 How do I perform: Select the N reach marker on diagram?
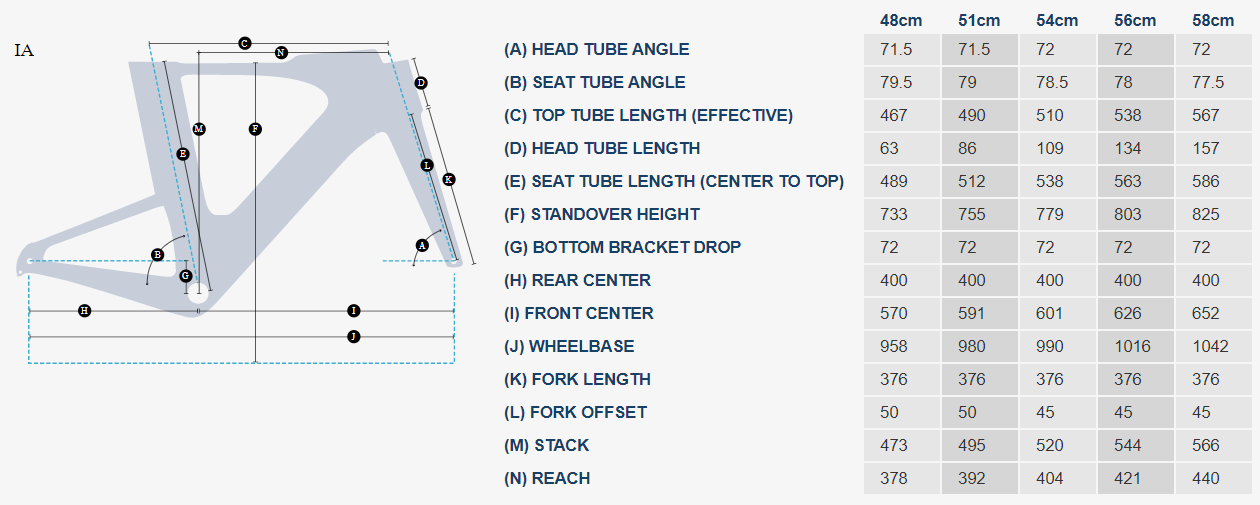point(281,52)
